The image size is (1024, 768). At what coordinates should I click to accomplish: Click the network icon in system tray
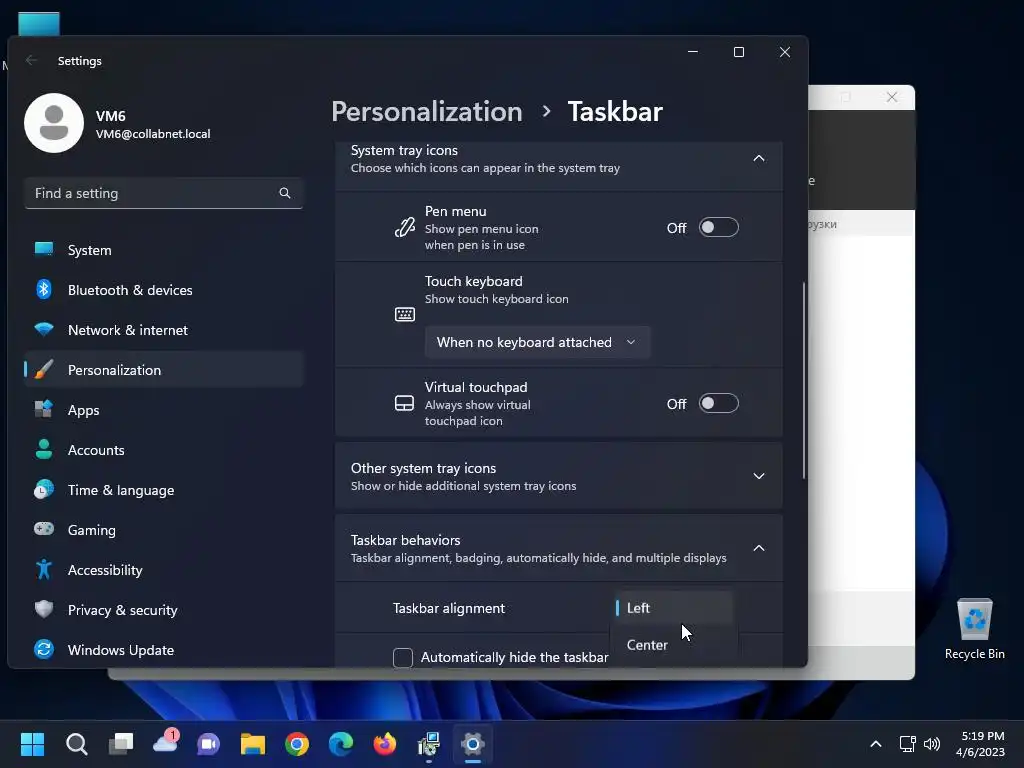908,744
